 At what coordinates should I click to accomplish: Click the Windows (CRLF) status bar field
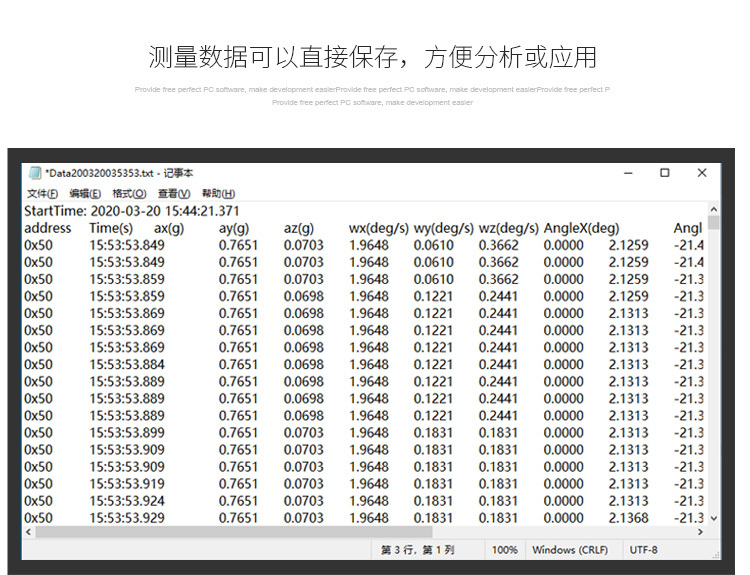(570, 550)
